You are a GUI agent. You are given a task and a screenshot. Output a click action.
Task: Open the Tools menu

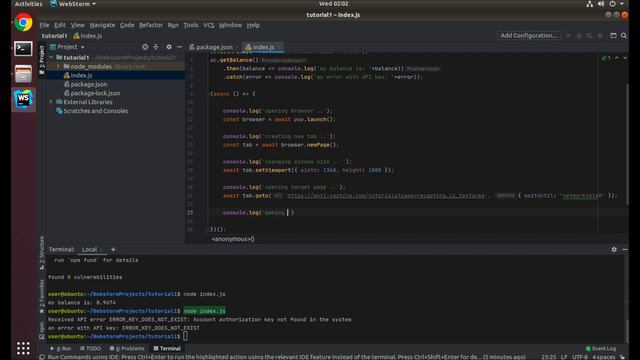pos(191,25)
